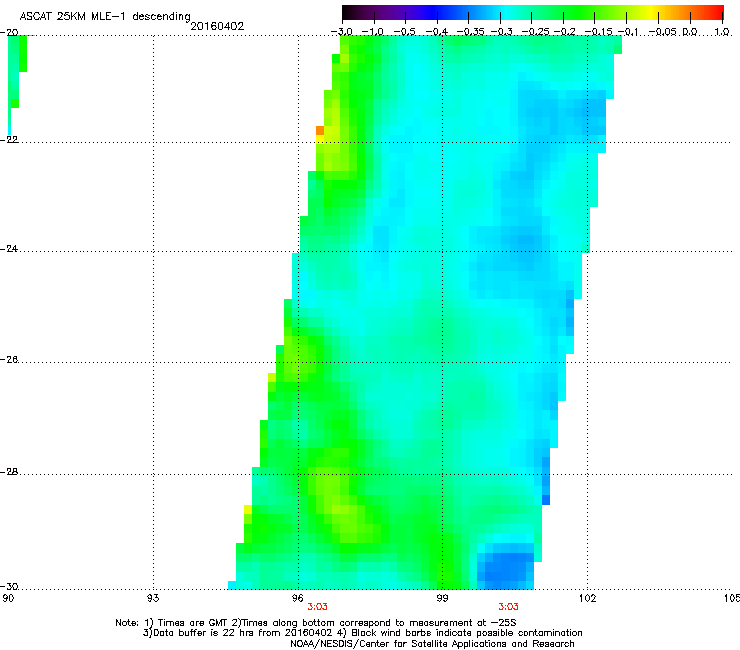
Task: Click the red end of the color bar
Action: click(x=715, y=12)
